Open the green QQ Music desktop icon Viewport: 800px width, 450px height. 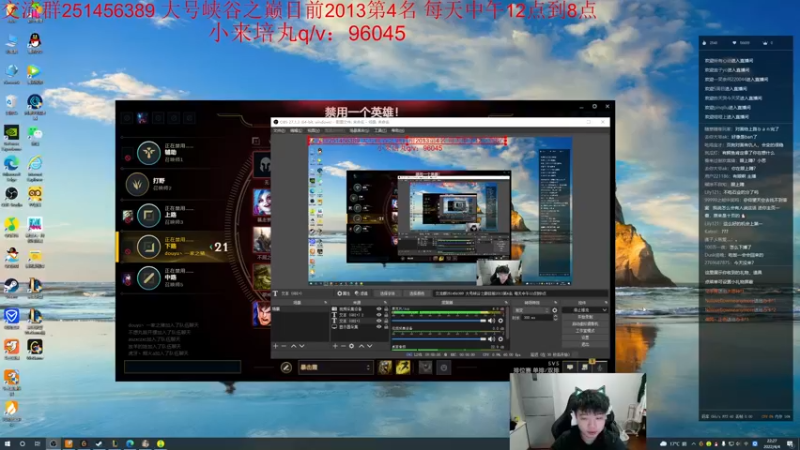11,226
